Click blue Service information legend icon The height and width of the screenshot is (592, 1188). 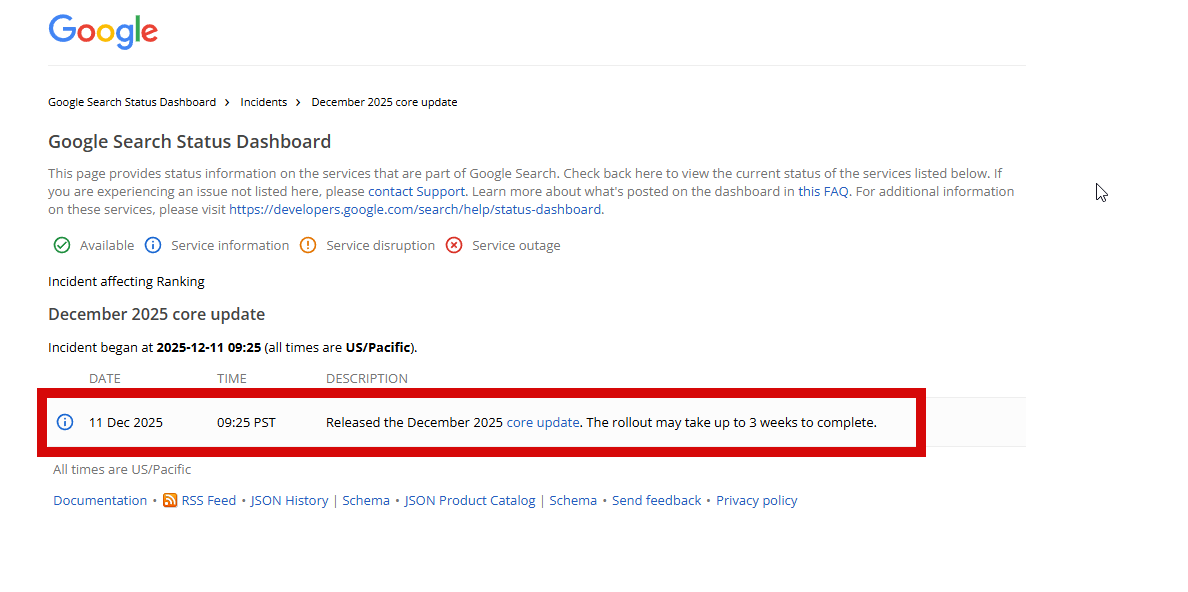click(x=153, y=245)
